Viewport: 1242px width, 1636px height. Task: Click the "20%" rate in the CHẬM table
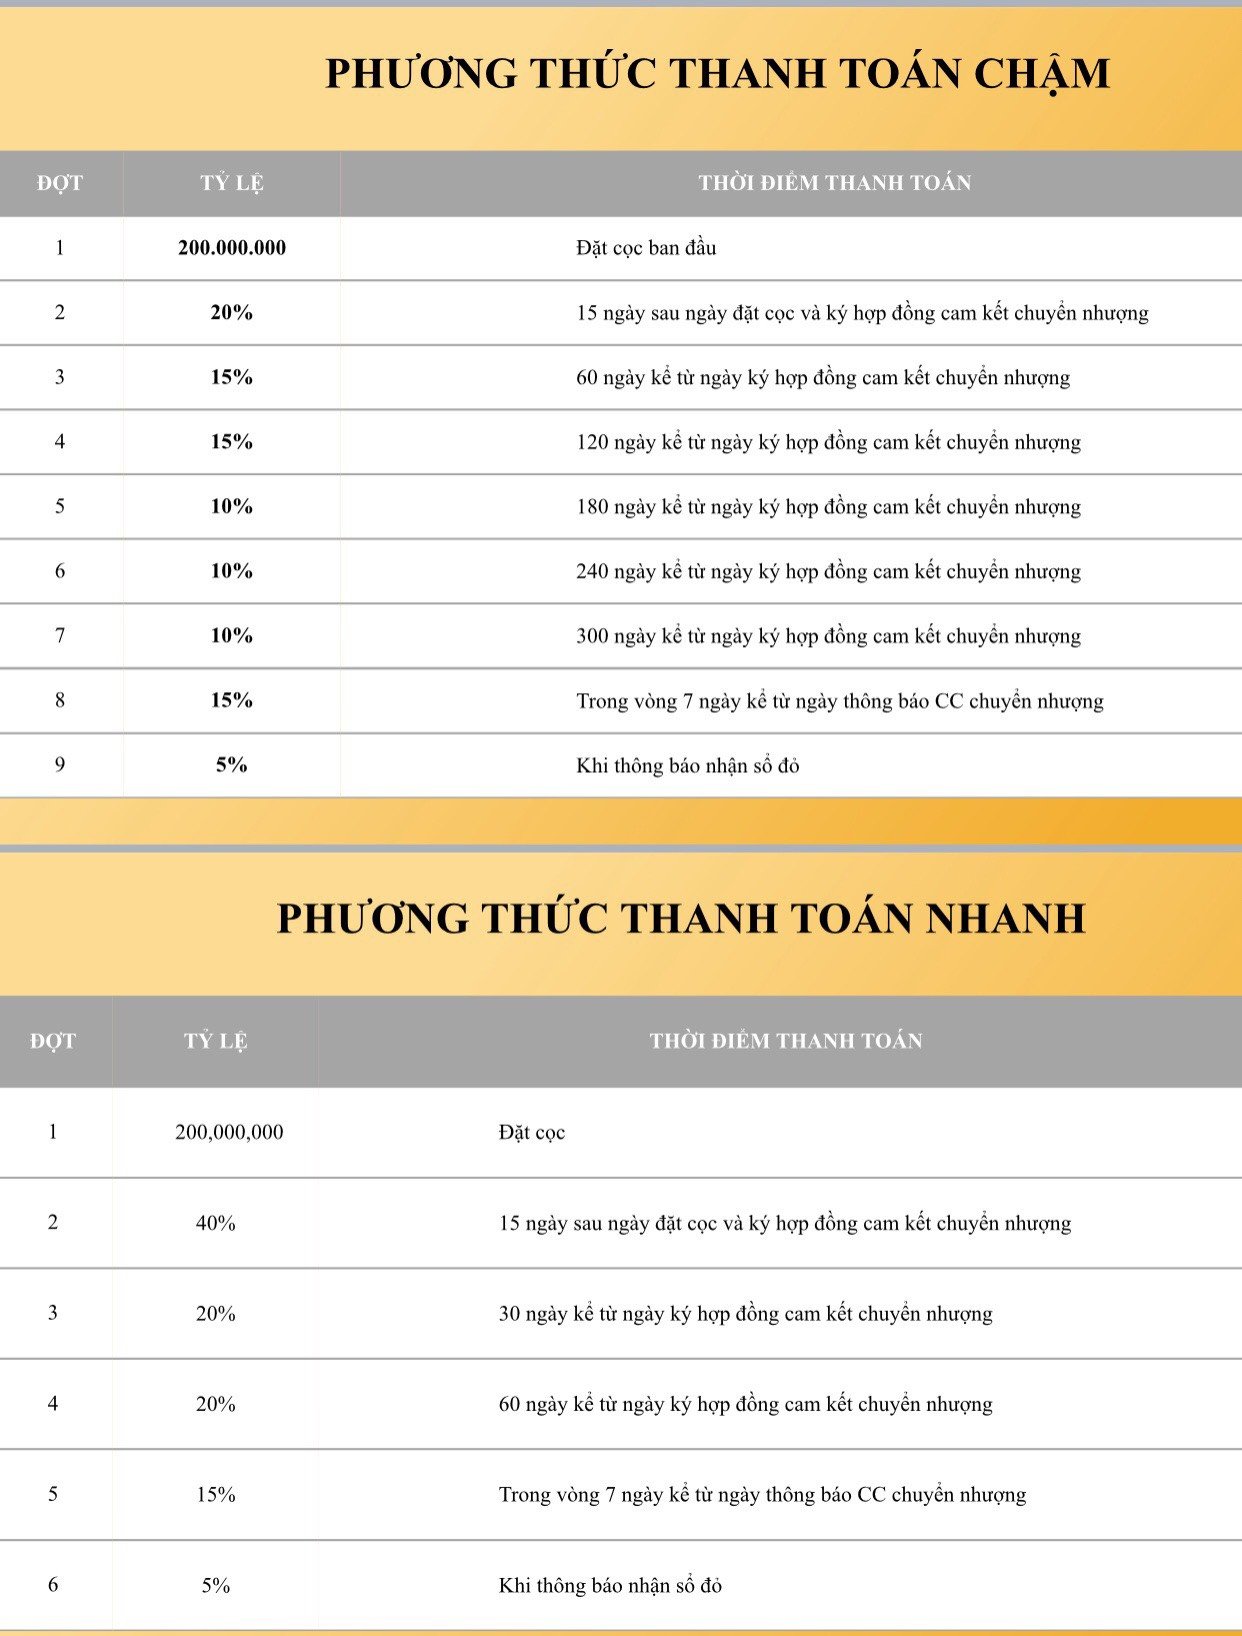point(231,313)
